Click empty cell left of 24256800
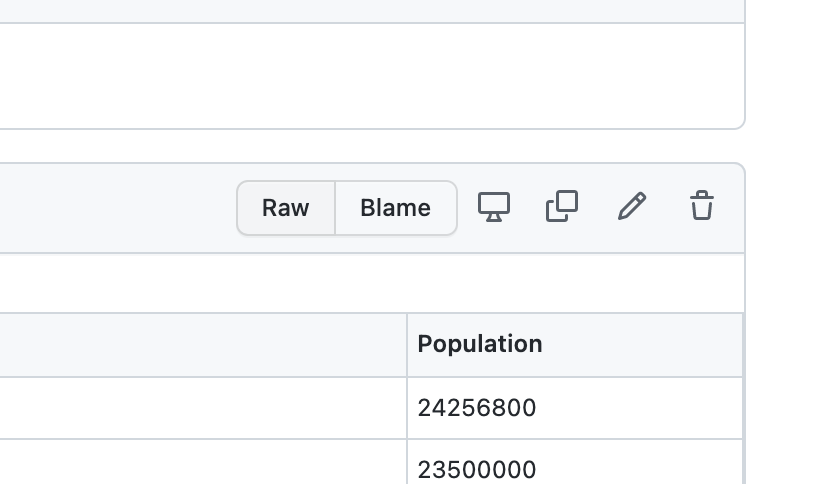 (x=200, y=408)
